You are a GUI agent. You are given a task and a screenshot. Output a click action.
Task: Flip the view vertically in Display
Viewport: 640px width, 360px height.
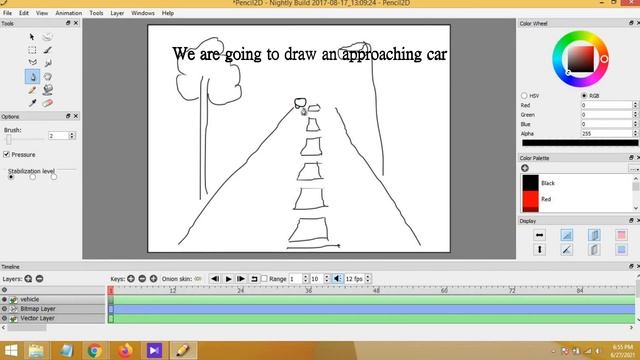(x=540, y=249)
